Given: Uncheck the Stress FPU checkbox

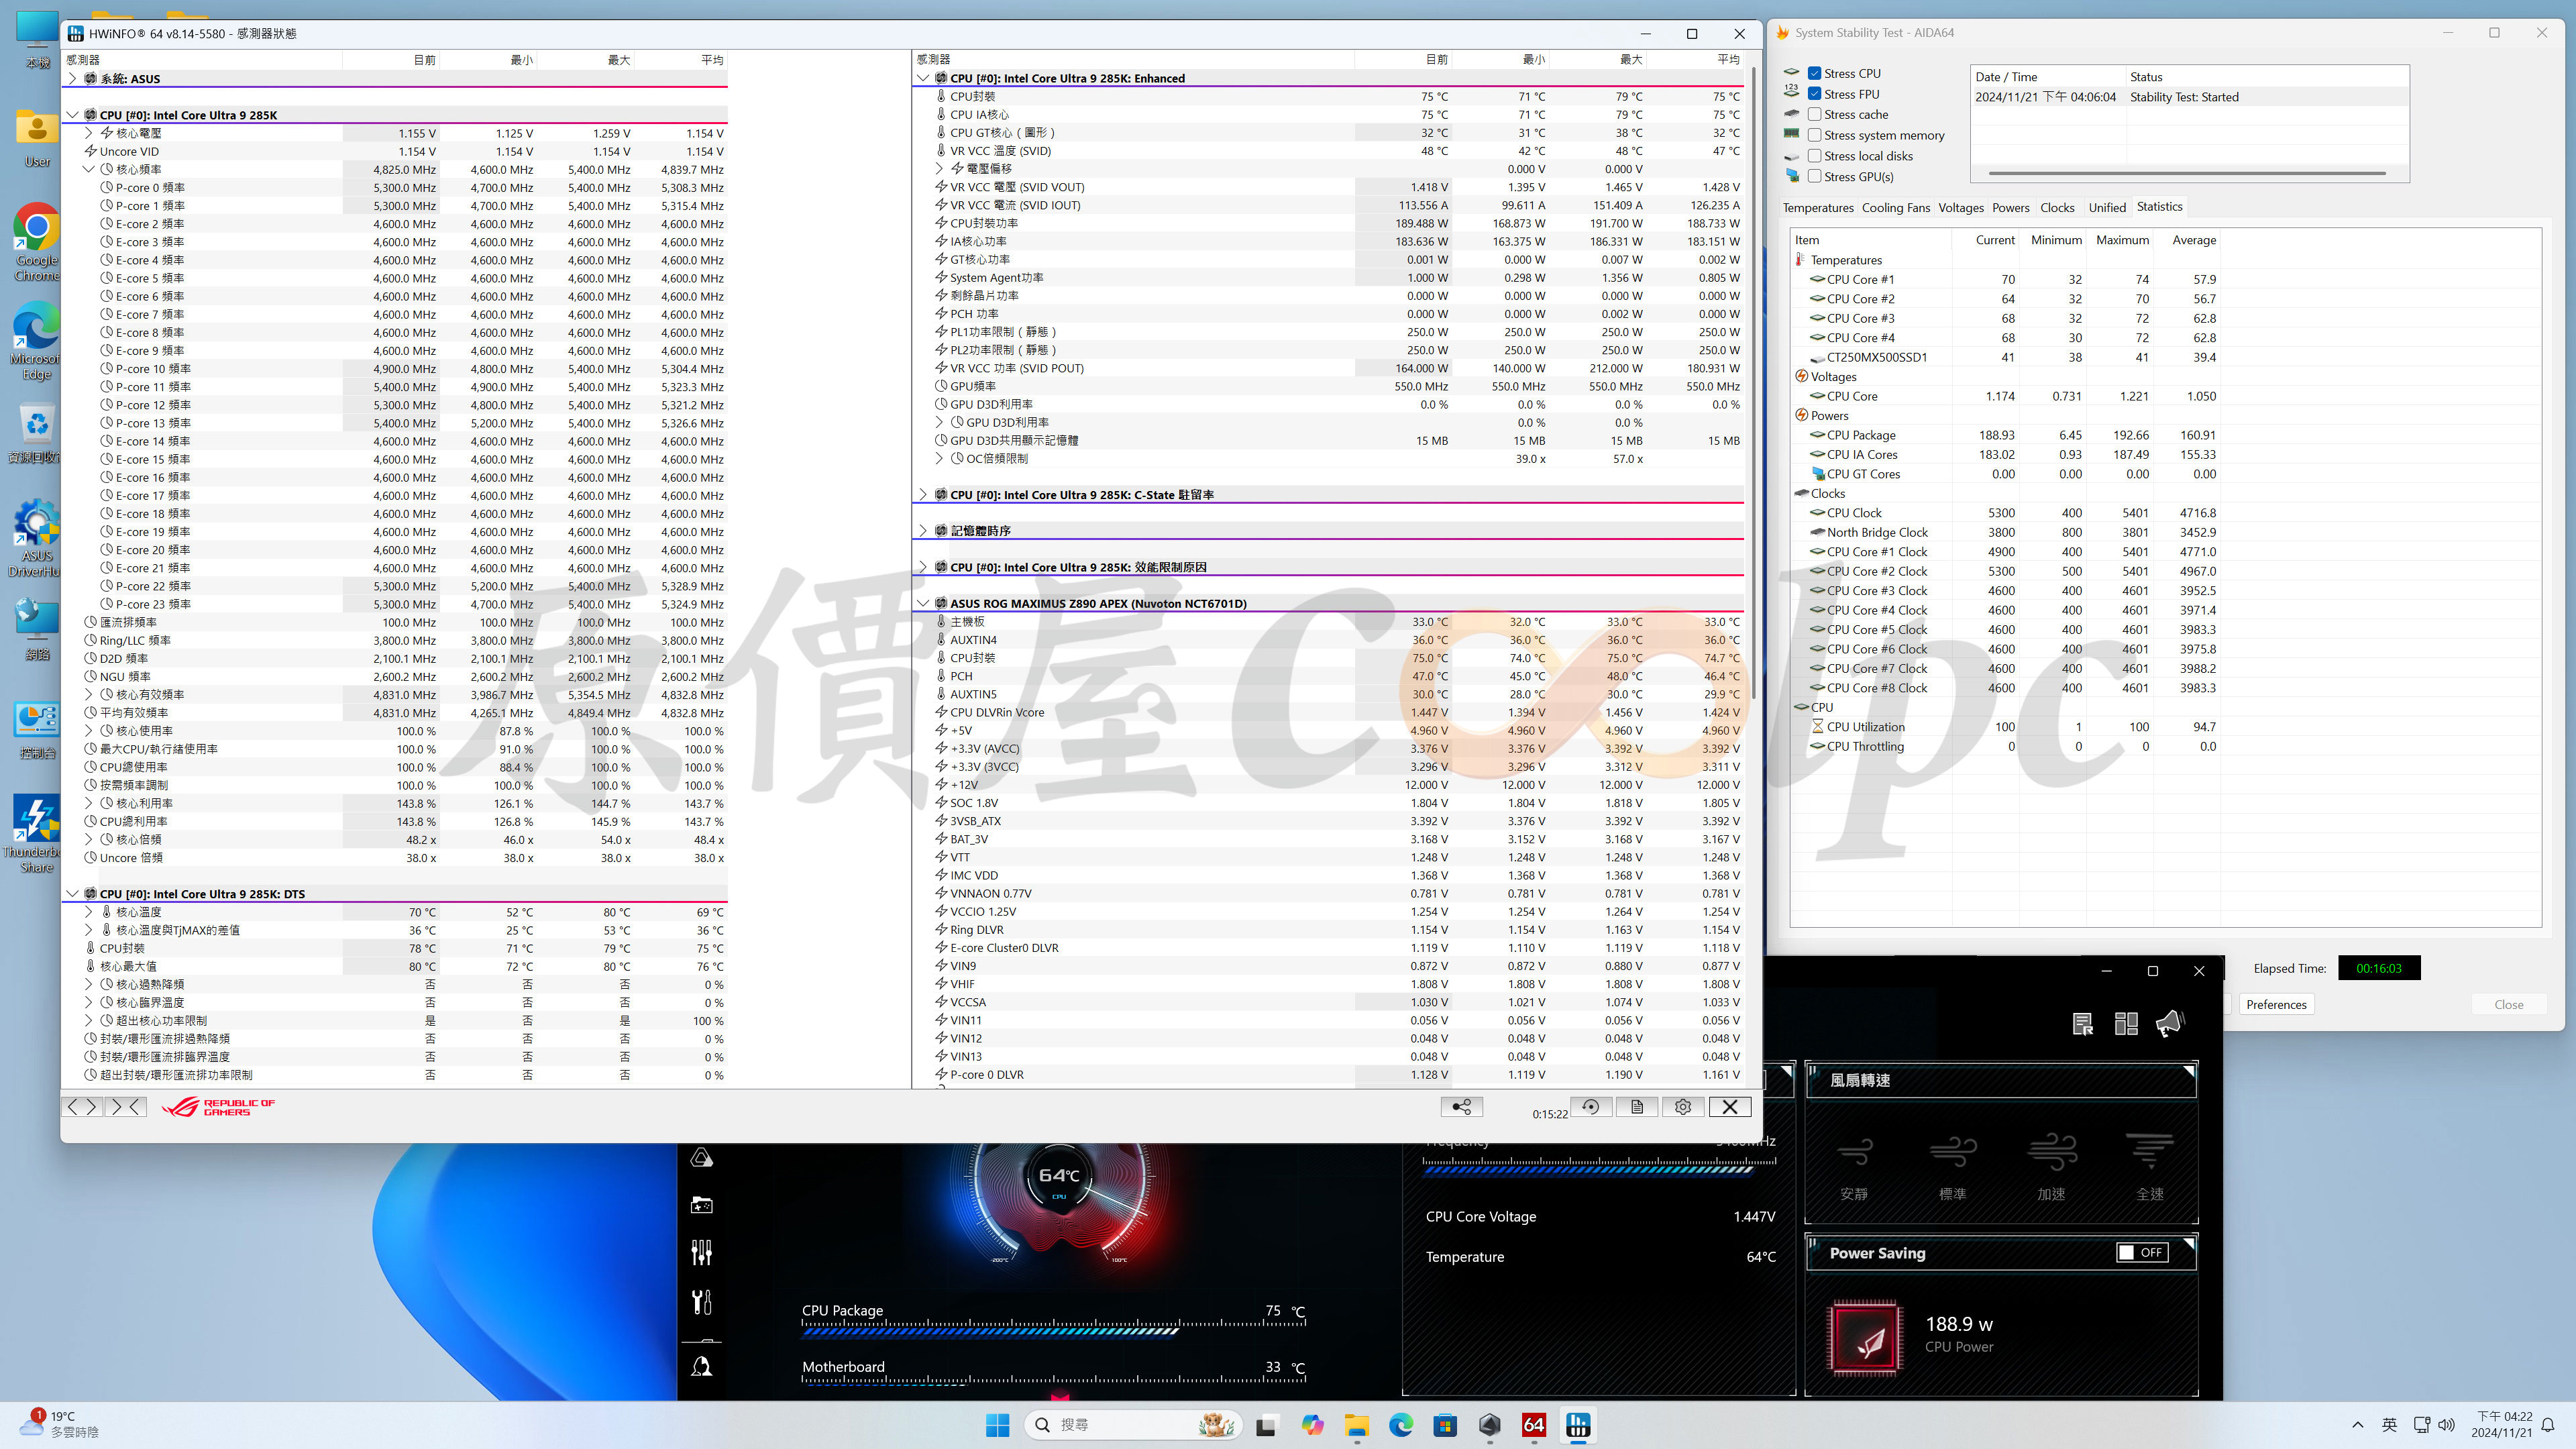Looking at the screenshot, I should (x=1814, y=94).
